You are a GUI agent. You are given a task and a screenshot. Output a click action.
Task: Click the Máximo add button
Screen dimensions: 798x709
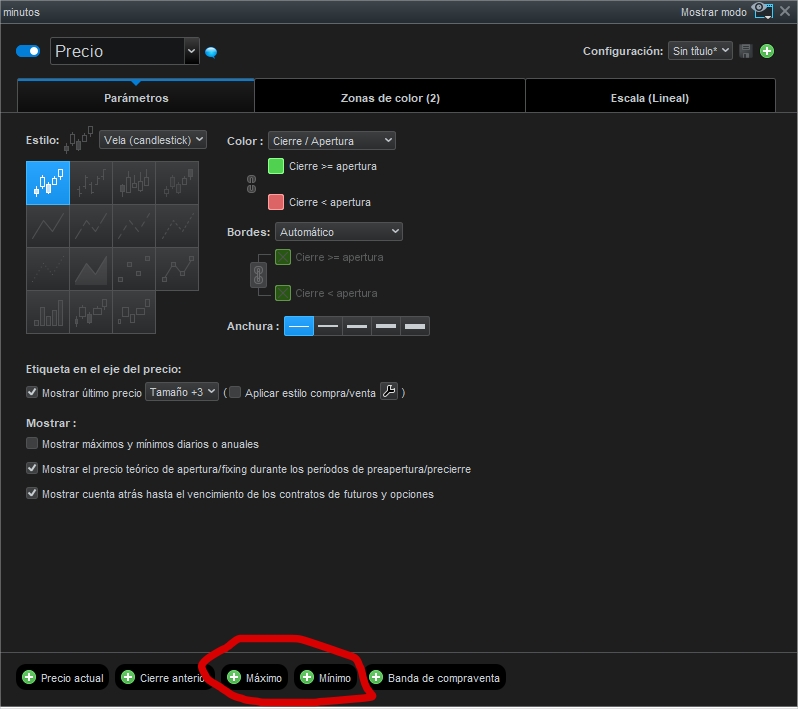point(254,677)
